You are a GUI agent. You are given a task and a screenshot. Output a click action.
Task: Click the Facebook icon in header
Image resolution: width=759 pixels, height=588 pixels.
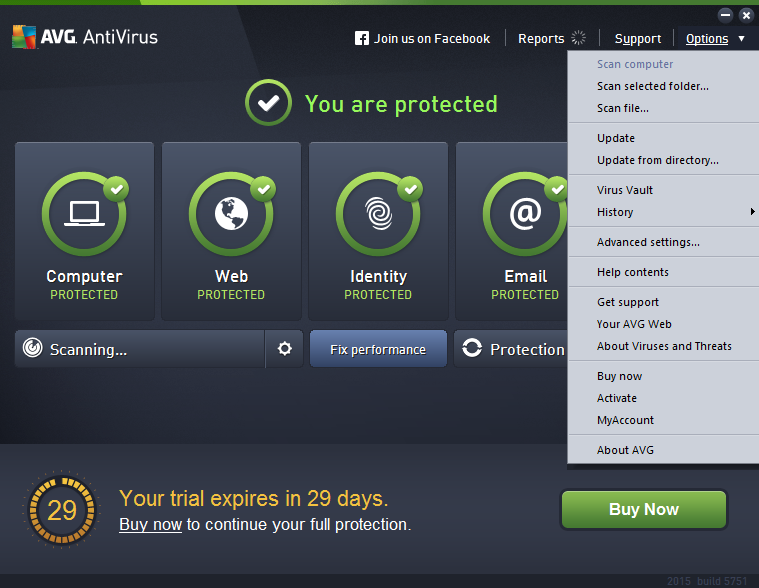click(362, 38)
